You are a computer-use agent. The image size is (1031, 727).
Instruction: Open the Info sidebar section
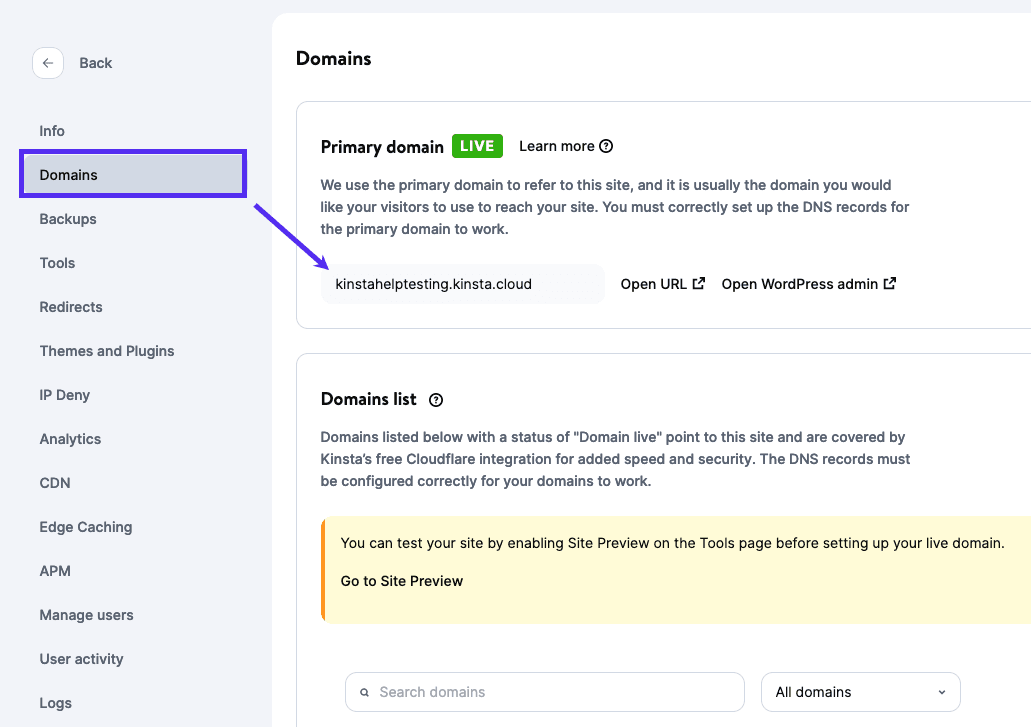[52, 131]
